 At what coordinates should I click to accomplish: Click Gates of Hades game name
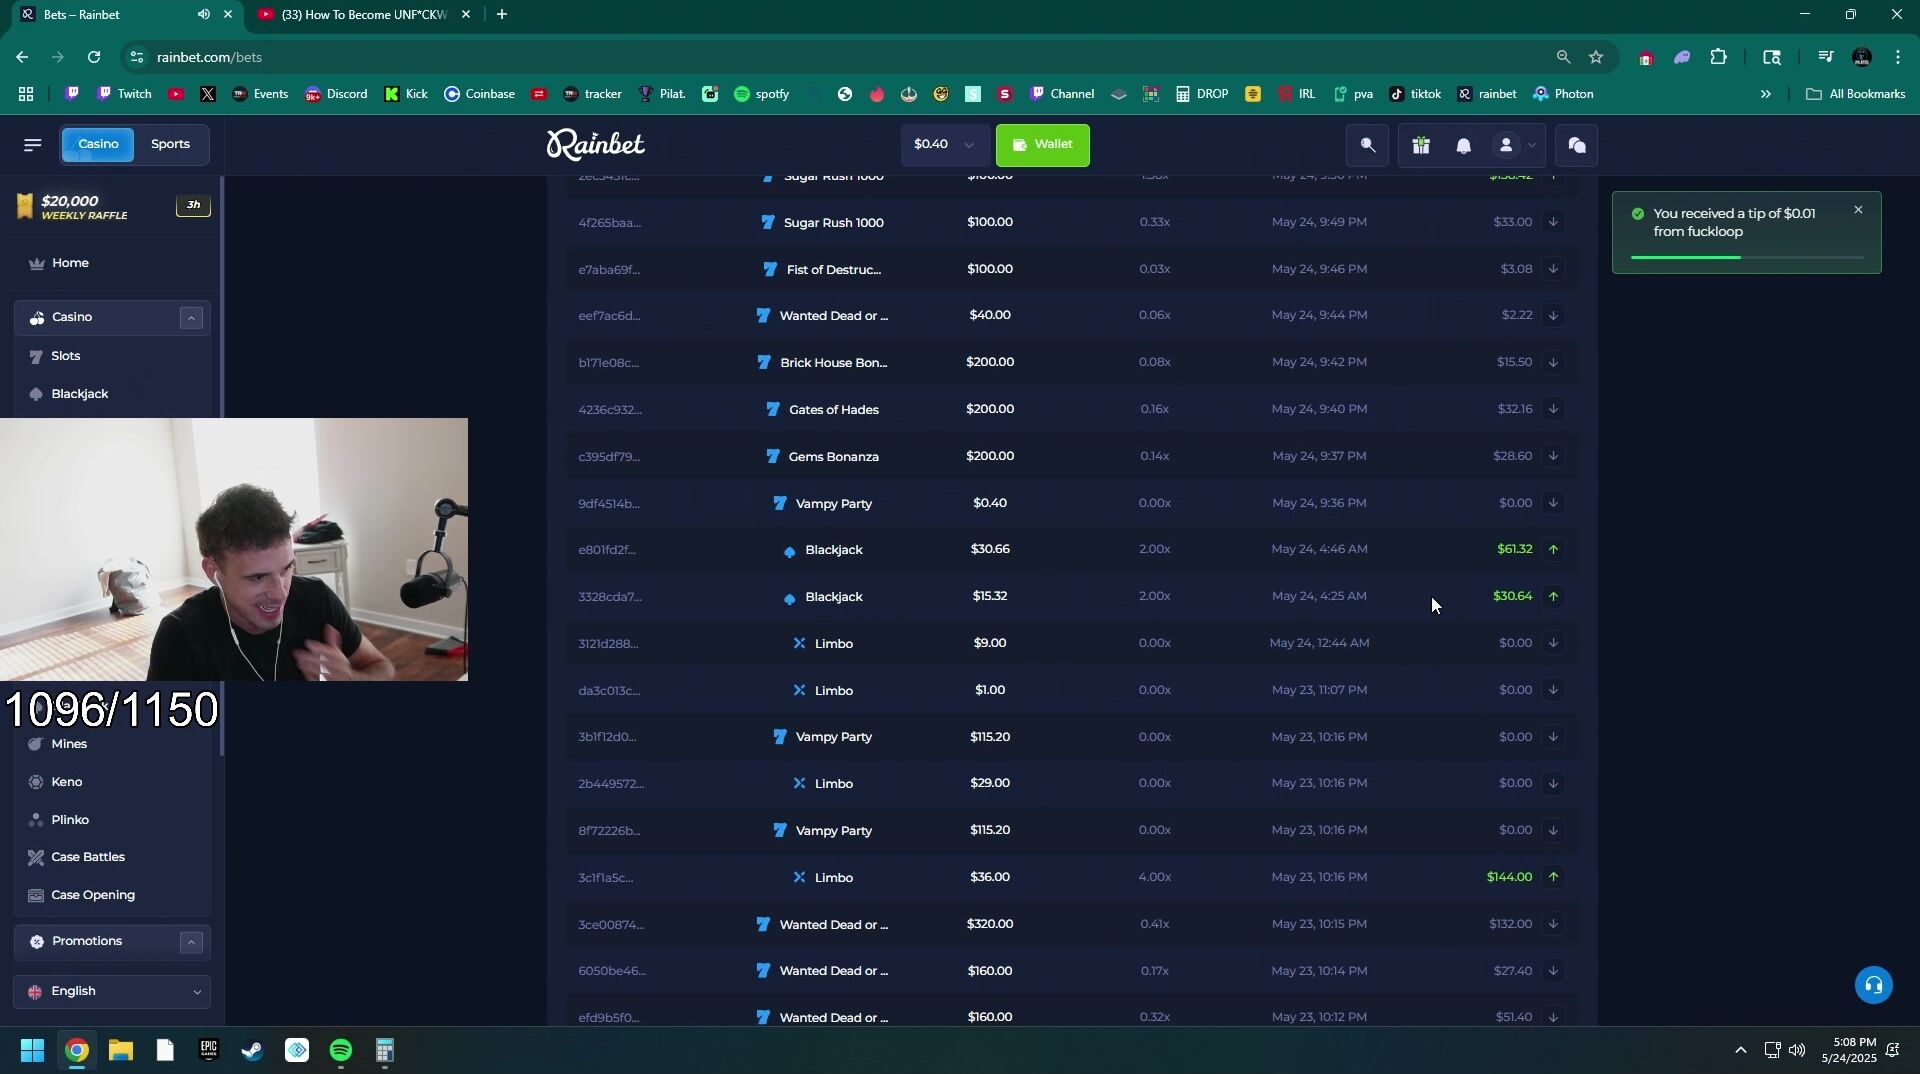[833, 410]
